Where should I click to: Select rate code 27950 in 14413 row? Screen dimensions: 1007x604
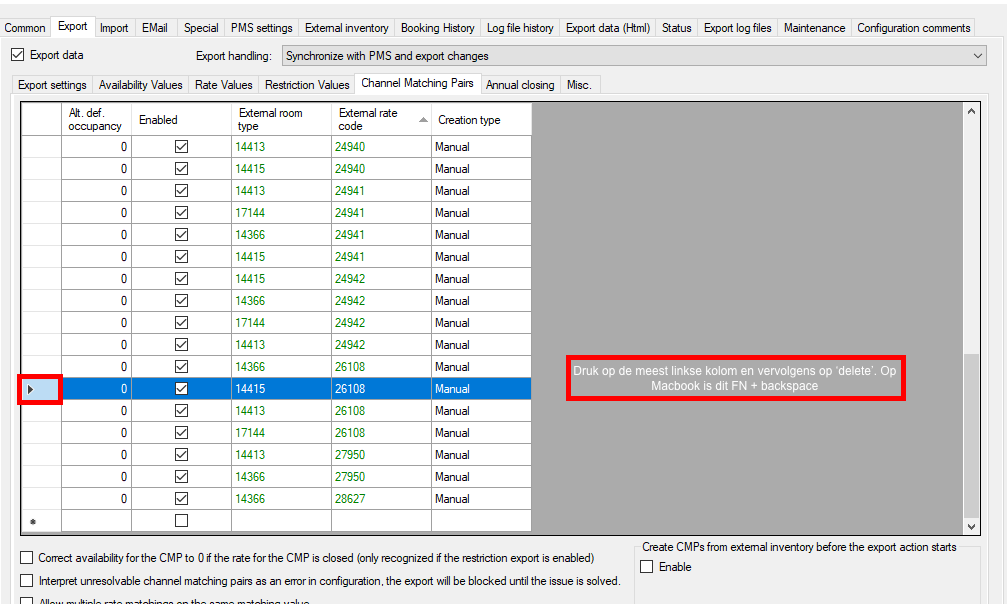pyautogui.click(x=381, y=454)
